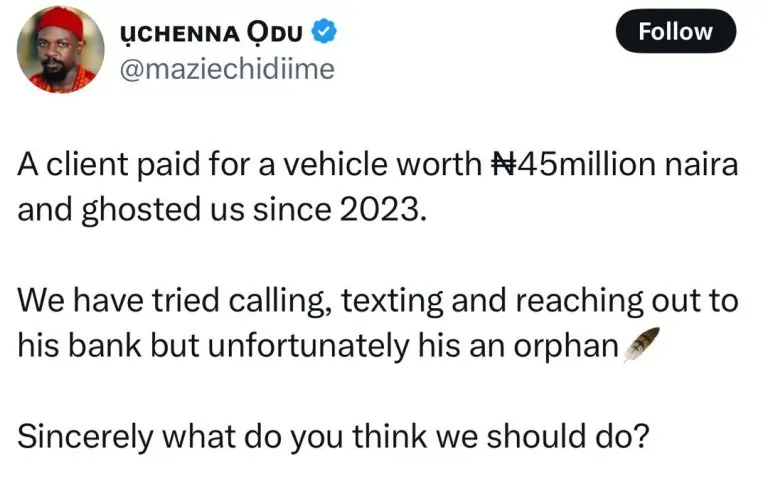Click the @maziechidiime handle
The width and height of the screenshot is (768, 478).
pyautogui.click(x=228, y=68)
